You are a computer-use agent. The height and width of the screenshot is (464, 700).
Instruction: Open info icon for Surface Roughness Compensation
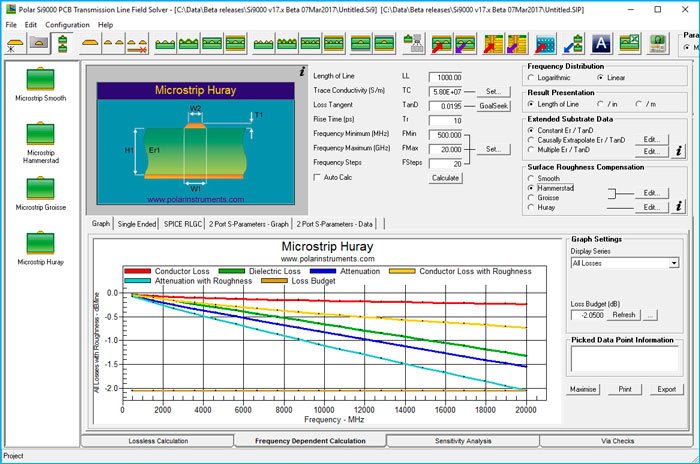click(x=679, y=206)
